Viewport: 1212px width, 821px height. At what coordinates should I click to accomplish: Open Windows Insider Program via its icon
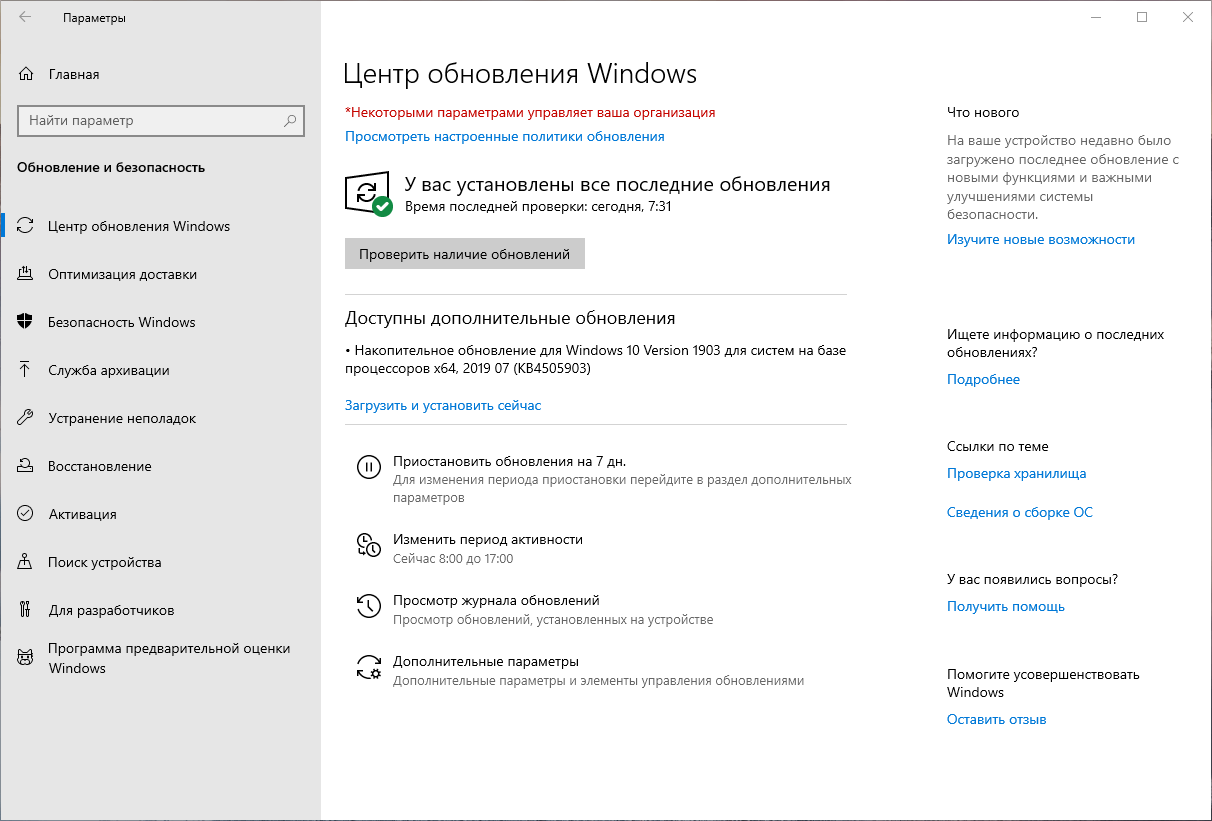[x=27, y=658]
